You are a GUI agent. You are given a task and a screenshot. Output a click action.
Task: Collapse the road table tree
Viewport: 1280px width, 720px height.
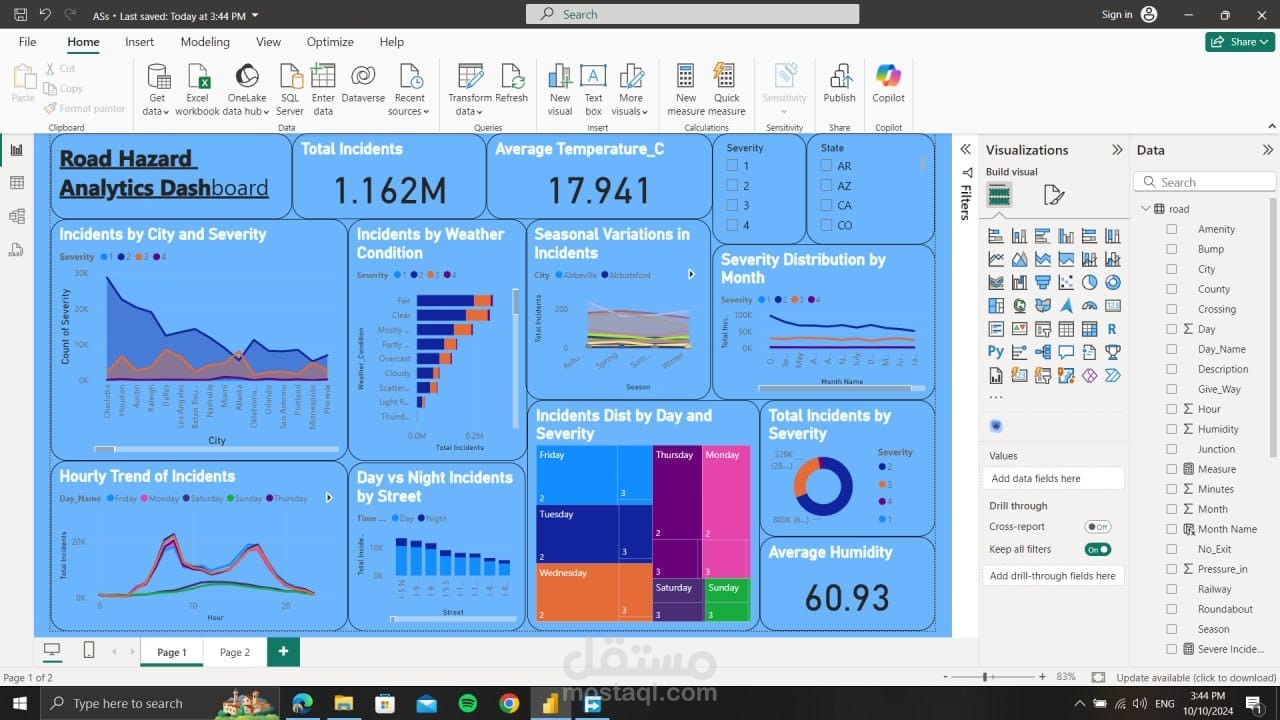[1145, 209]
